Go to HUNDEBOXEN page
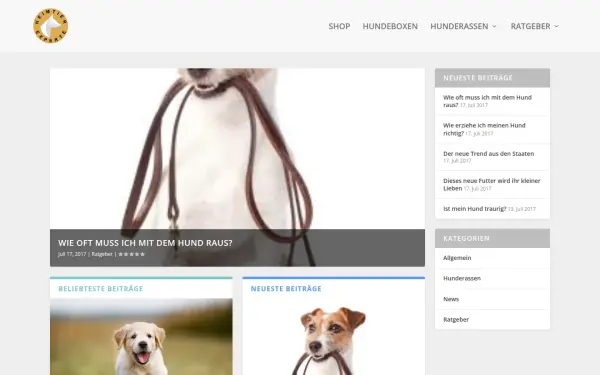The height and width of the screenshot is (375, 600). click(390, 26)
